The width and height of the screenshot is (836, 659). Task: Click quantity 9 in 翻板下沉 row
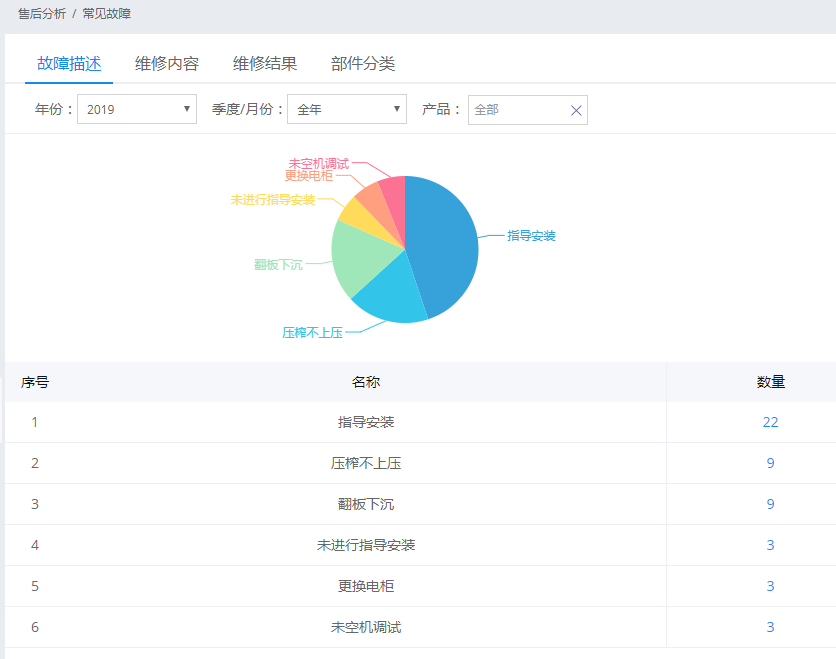point(770,504)
